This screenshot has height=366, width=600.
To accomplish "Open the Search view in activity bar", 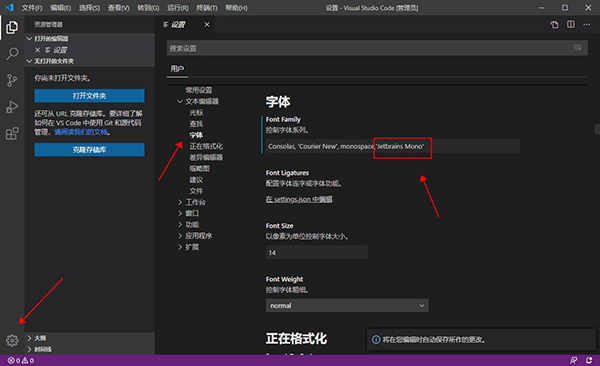I will 12,54.
